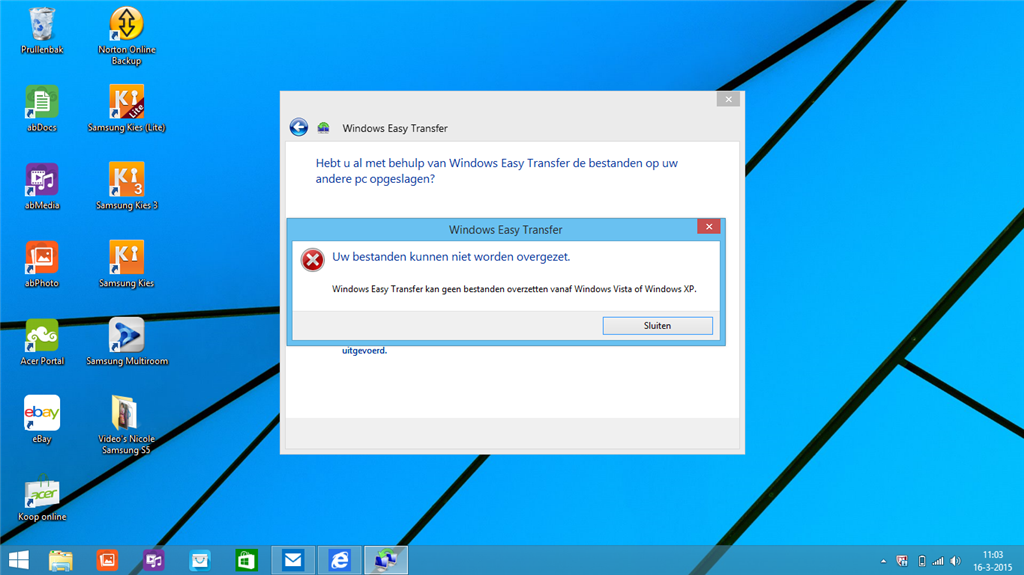Click error dialog title bar 'Windows Easy Transfer'
Image resolution: width=1024 pixels, height=575 pixels.
pos(505,230)
